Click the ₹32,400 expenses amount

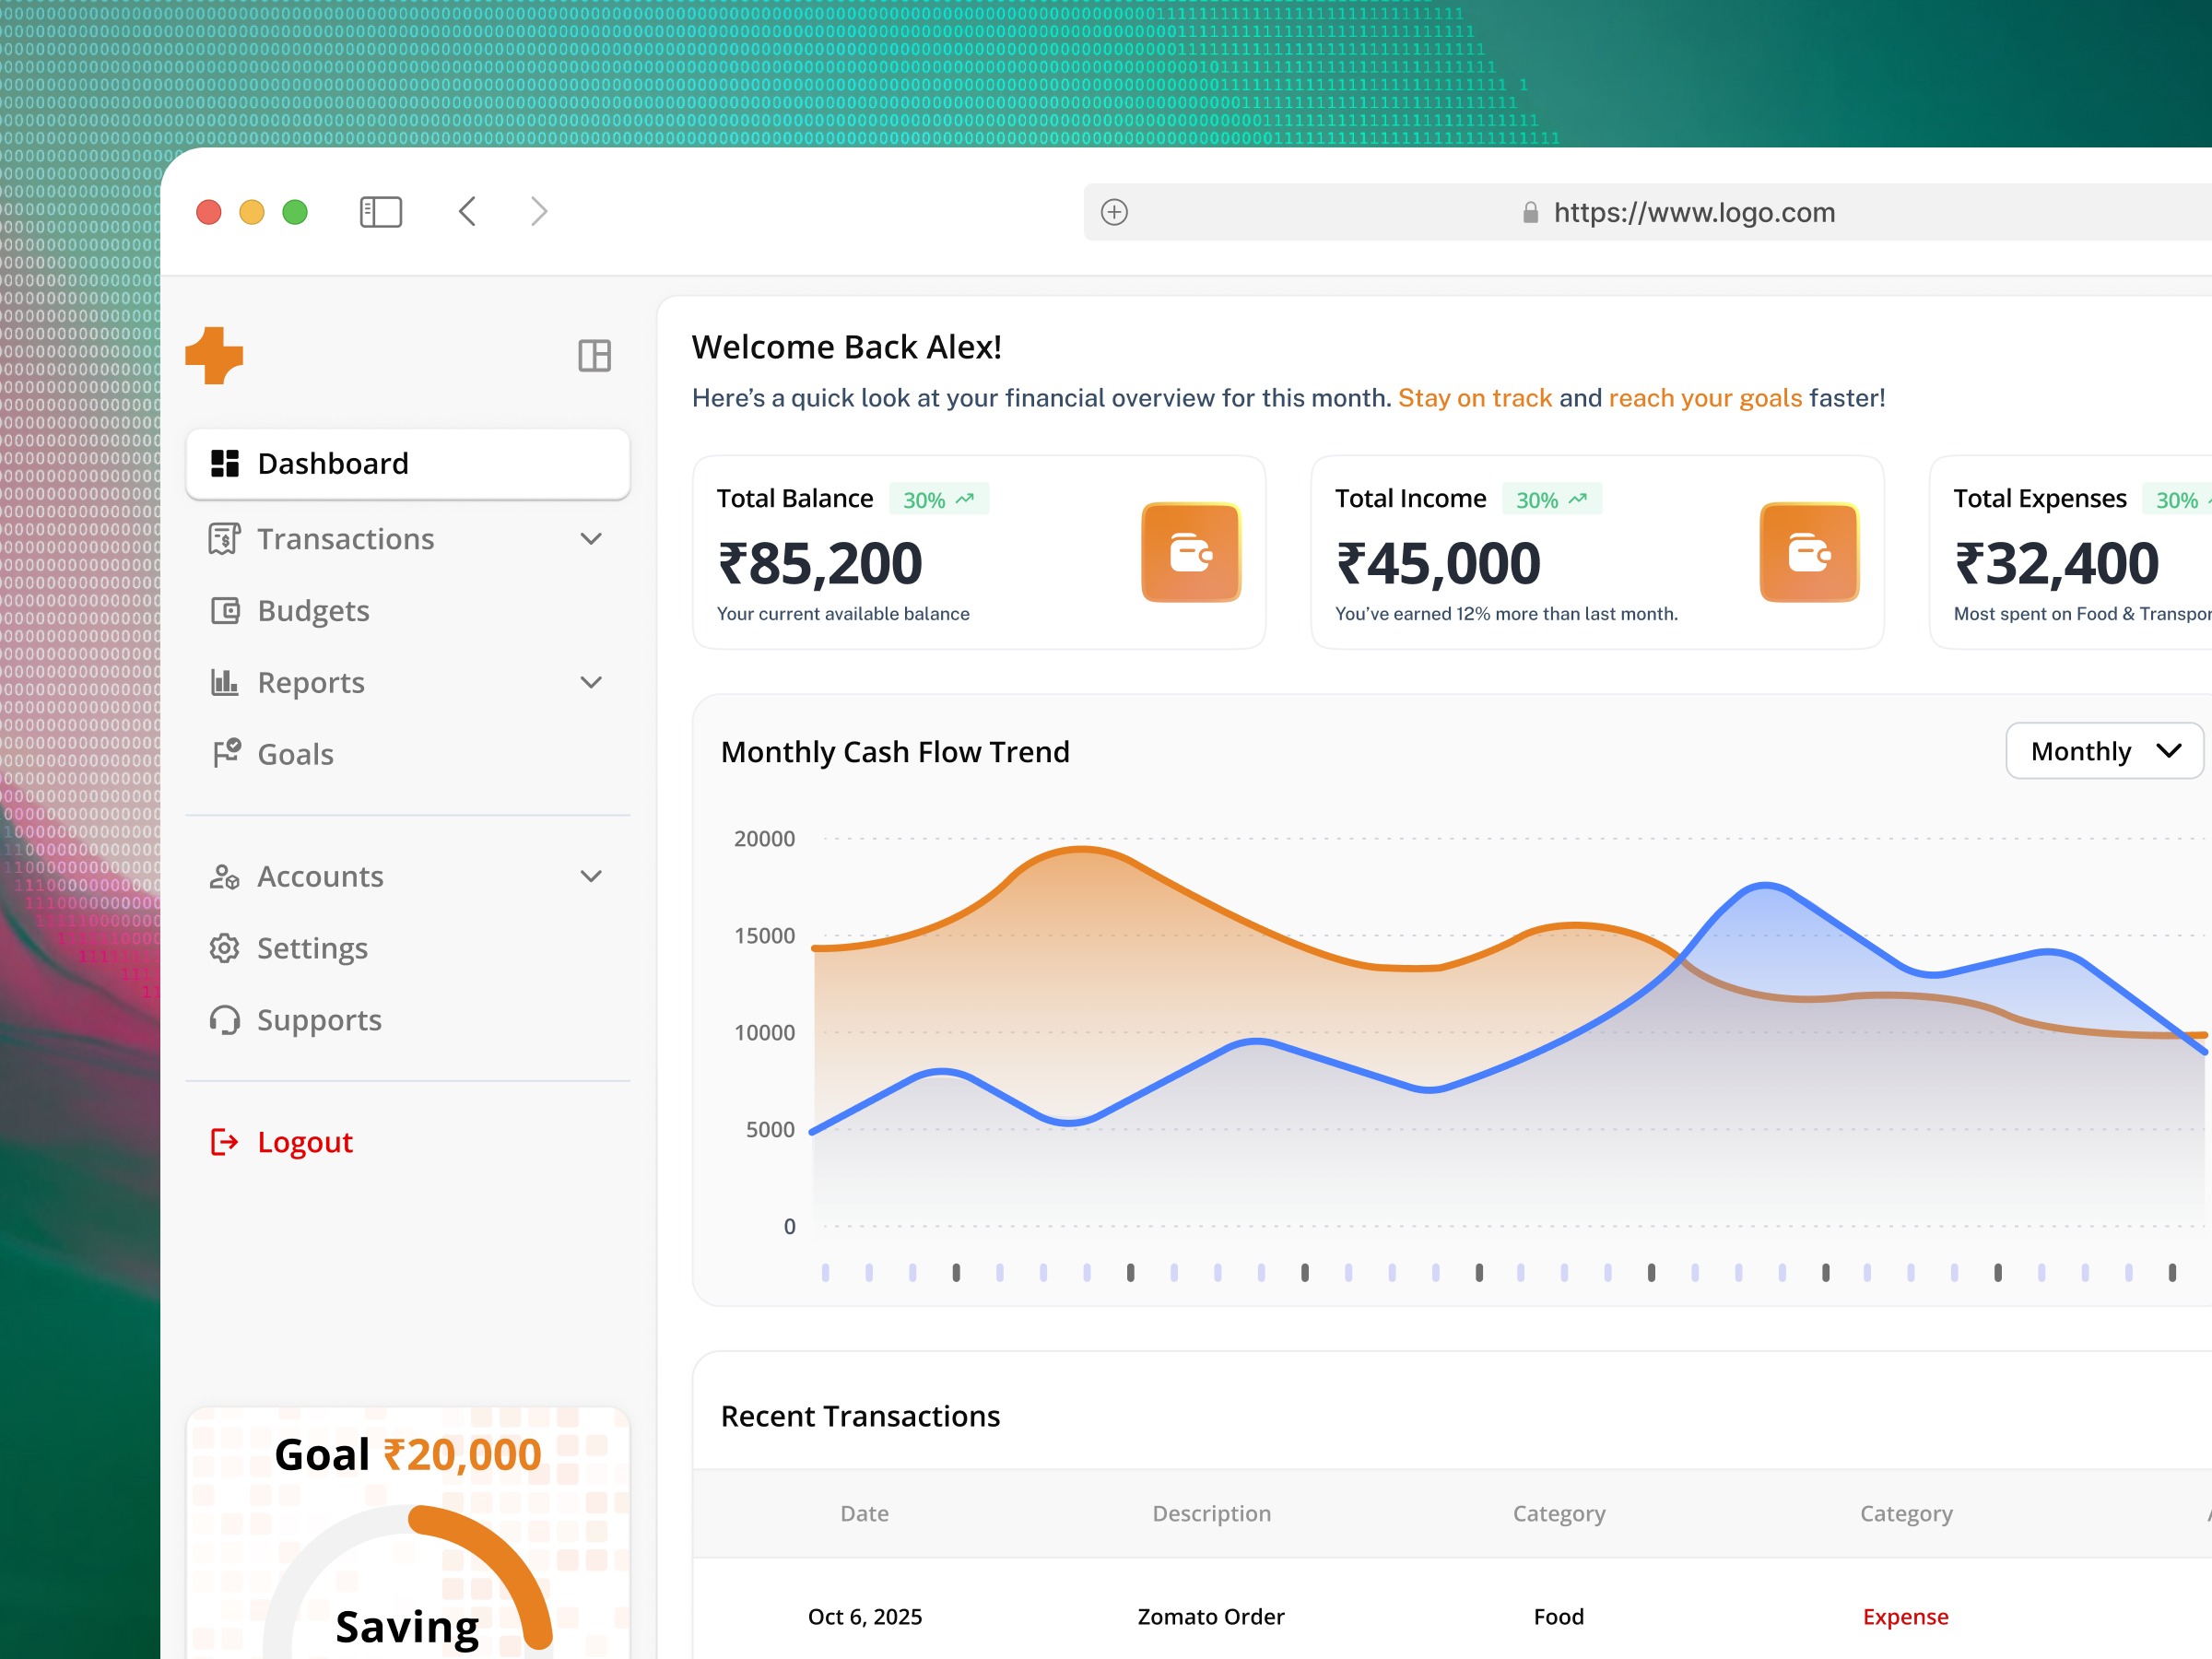click(2056, 563)
